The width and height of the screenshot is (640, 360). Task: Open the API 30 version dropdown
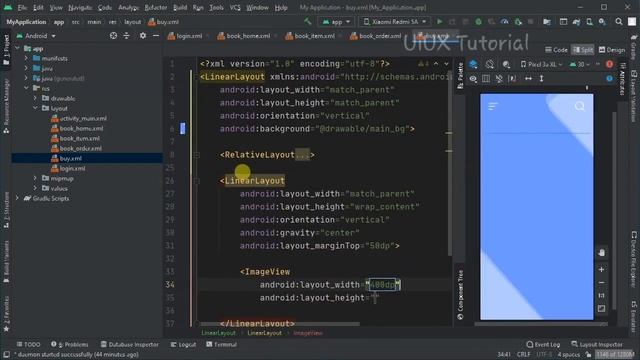coord(580,64)
